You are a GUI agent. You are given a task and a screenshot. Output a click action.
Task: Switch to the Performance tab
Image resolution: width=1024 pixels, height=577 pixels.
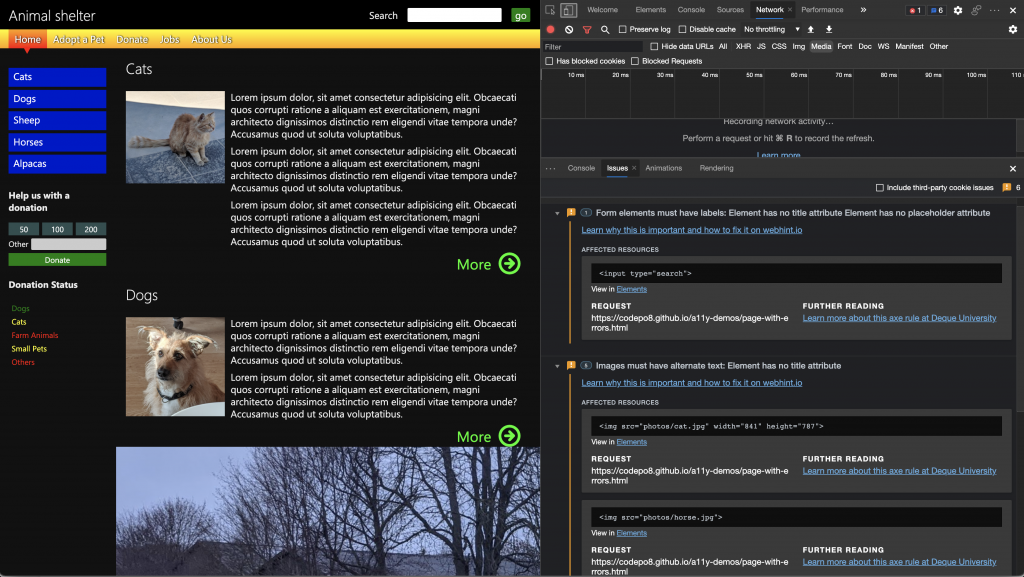point(822,10)
